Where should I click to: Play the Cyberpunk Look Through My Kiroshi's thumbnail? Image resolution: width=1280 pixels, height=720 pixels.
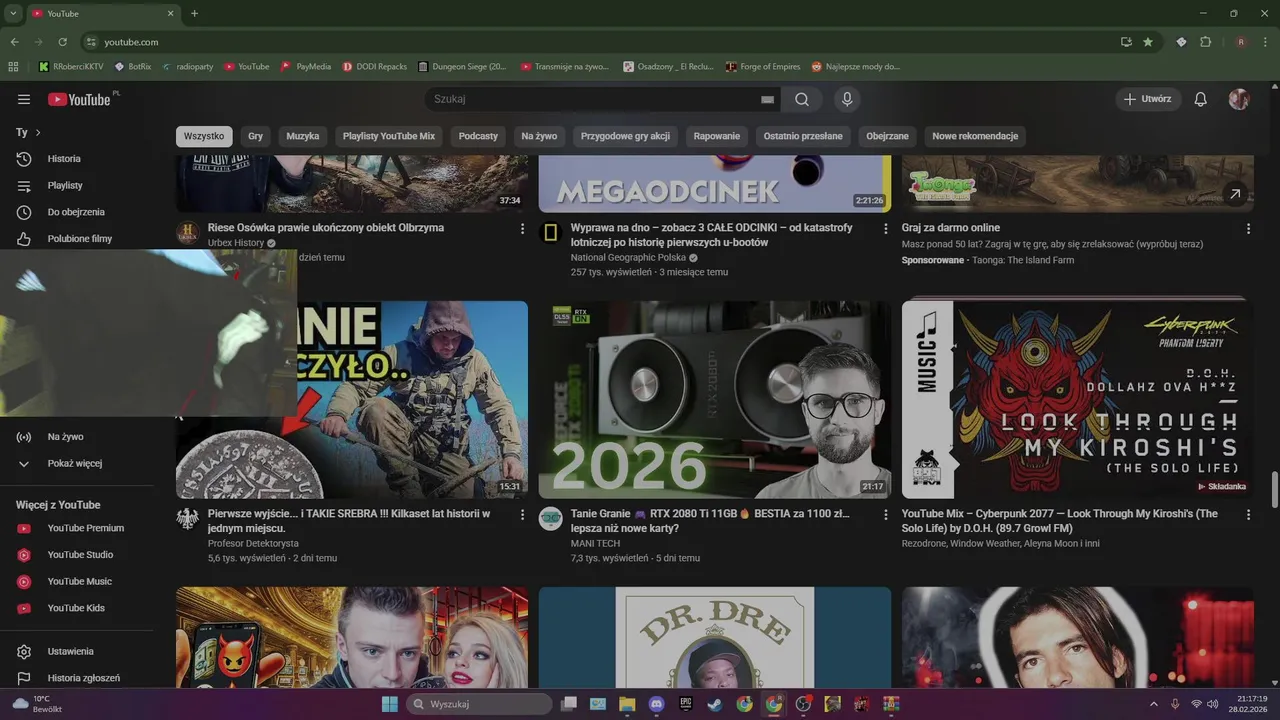(1078, 400)
